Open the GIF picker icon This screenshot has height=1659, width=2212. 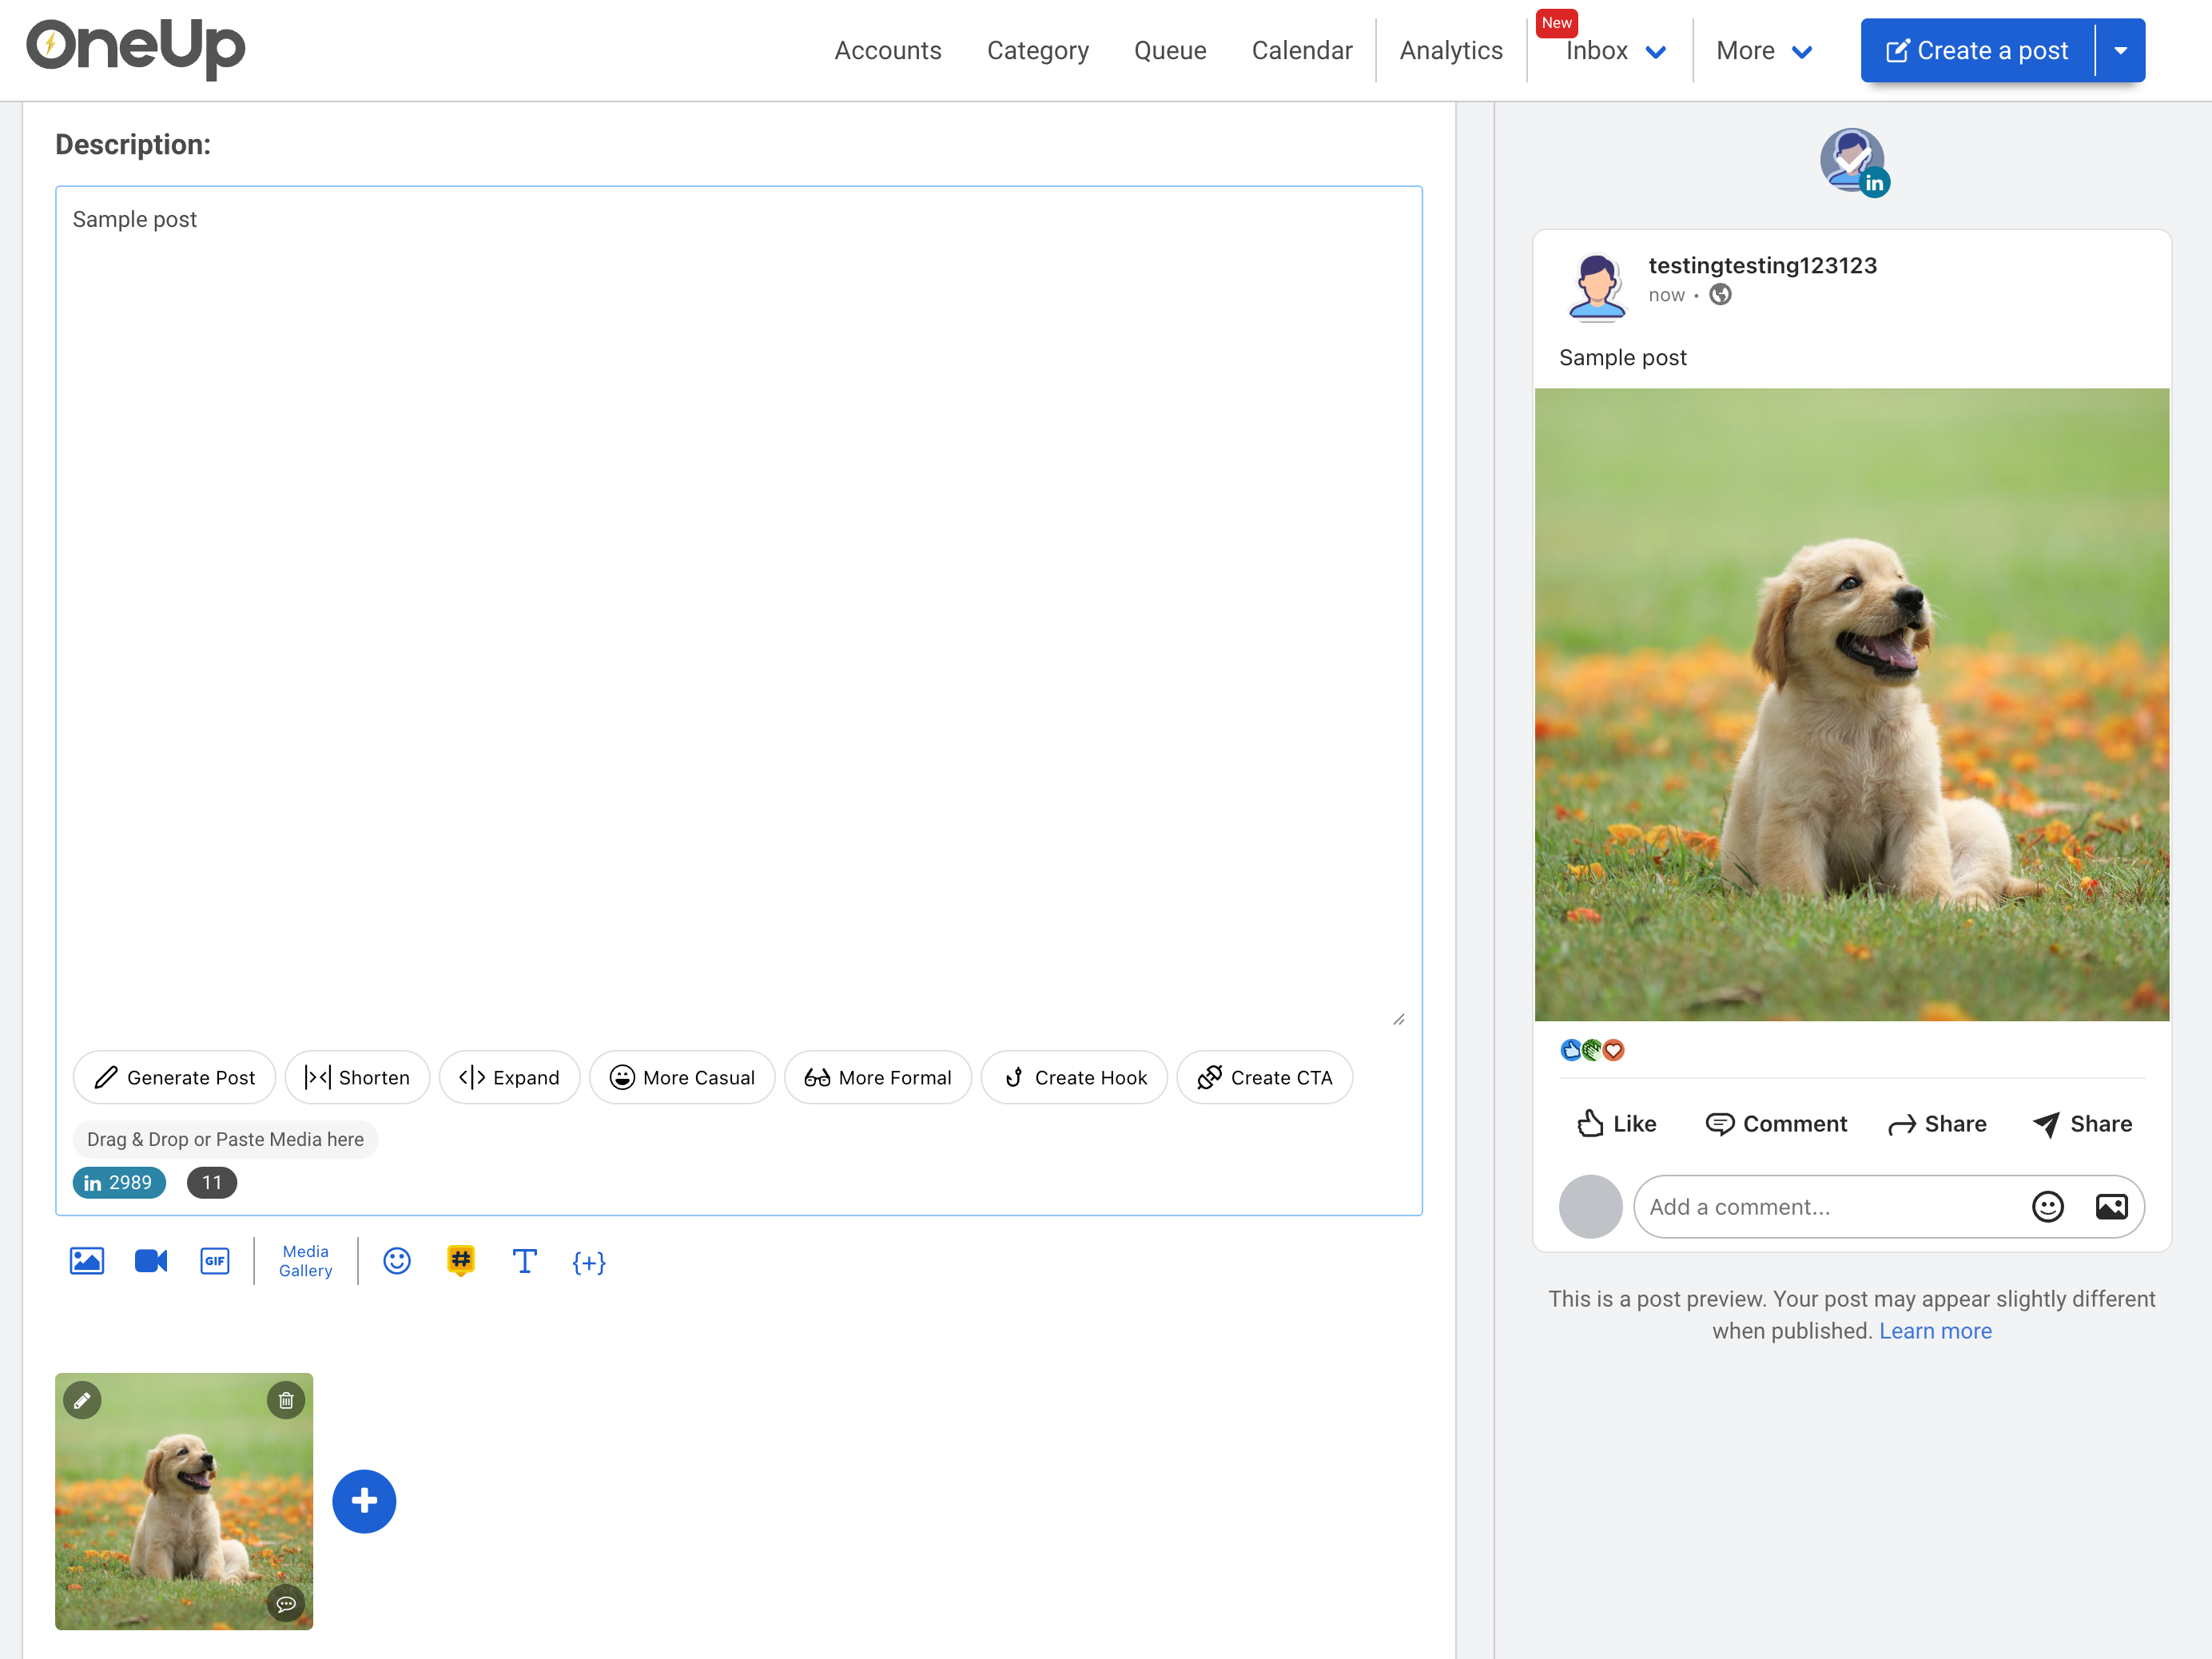[x=215, y=1261]
